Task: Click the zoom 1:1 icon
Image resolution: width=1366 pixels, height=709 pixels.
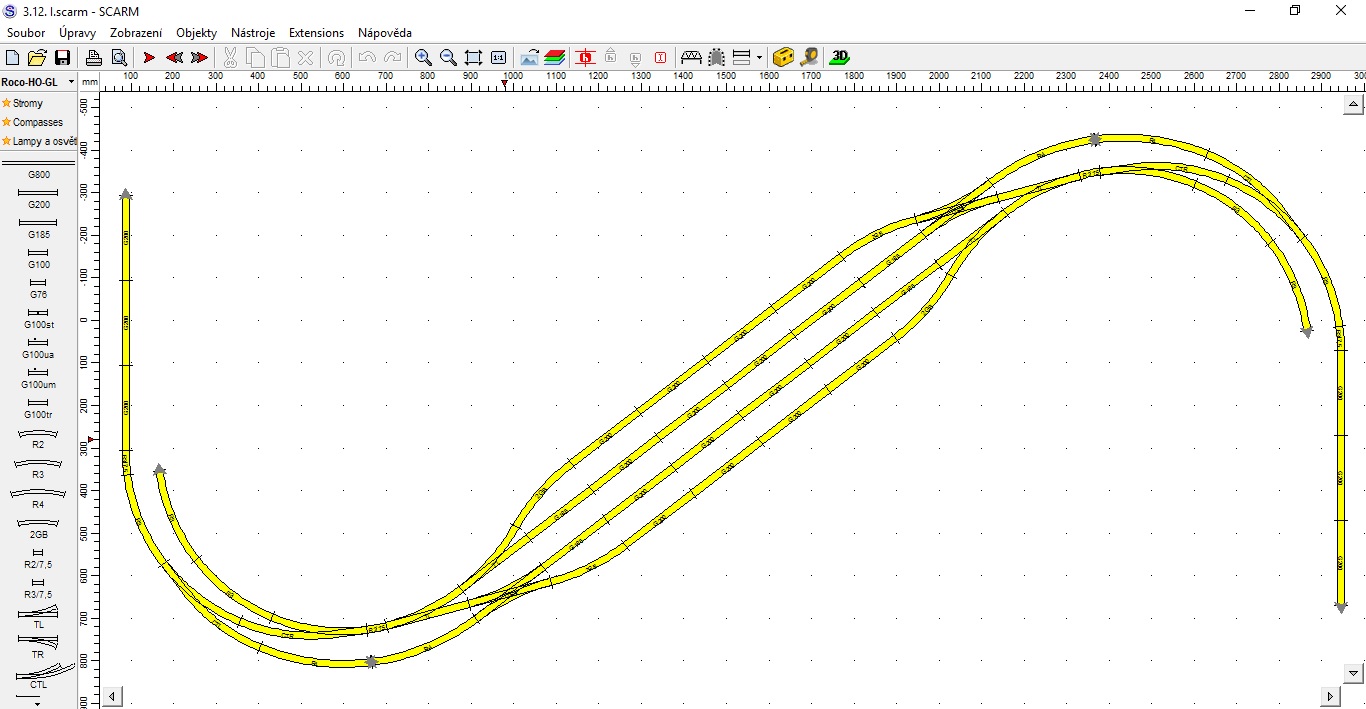Action: pos(498,58)
